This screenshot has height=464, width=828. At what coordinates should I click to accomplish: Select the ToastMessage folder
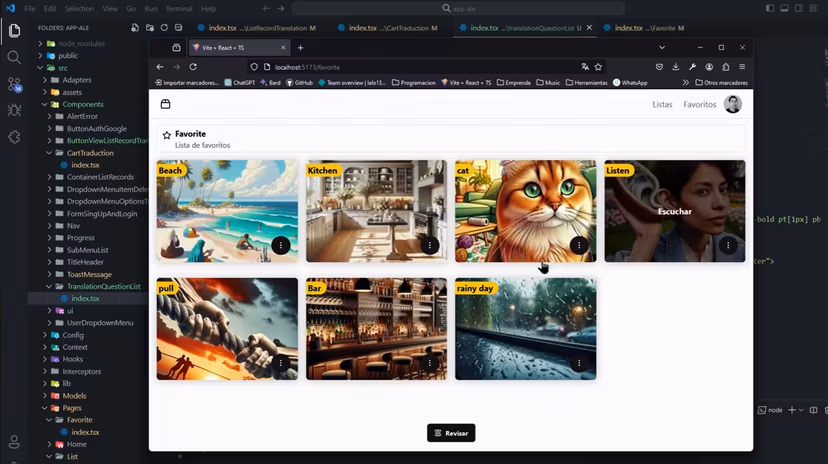click(x=89, y=274)
